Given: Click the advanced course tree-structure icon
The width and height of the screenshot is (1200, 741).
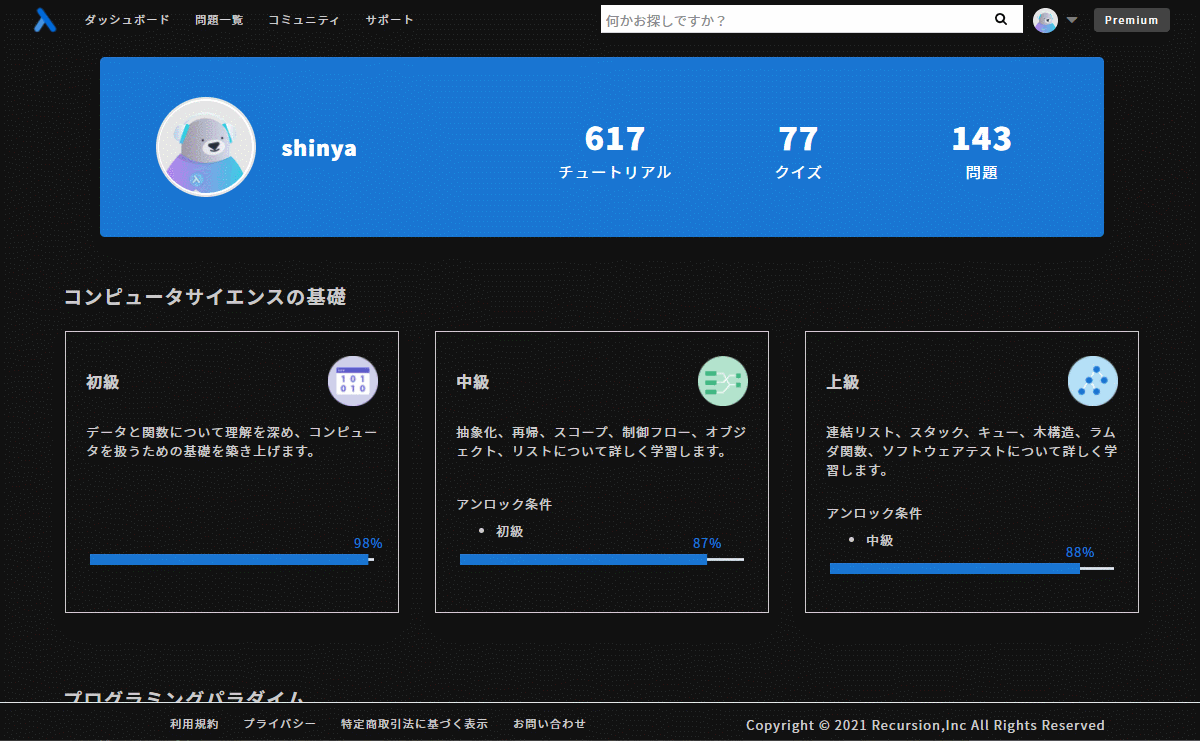Looking at the screenshot, I should click(1093, 381).
